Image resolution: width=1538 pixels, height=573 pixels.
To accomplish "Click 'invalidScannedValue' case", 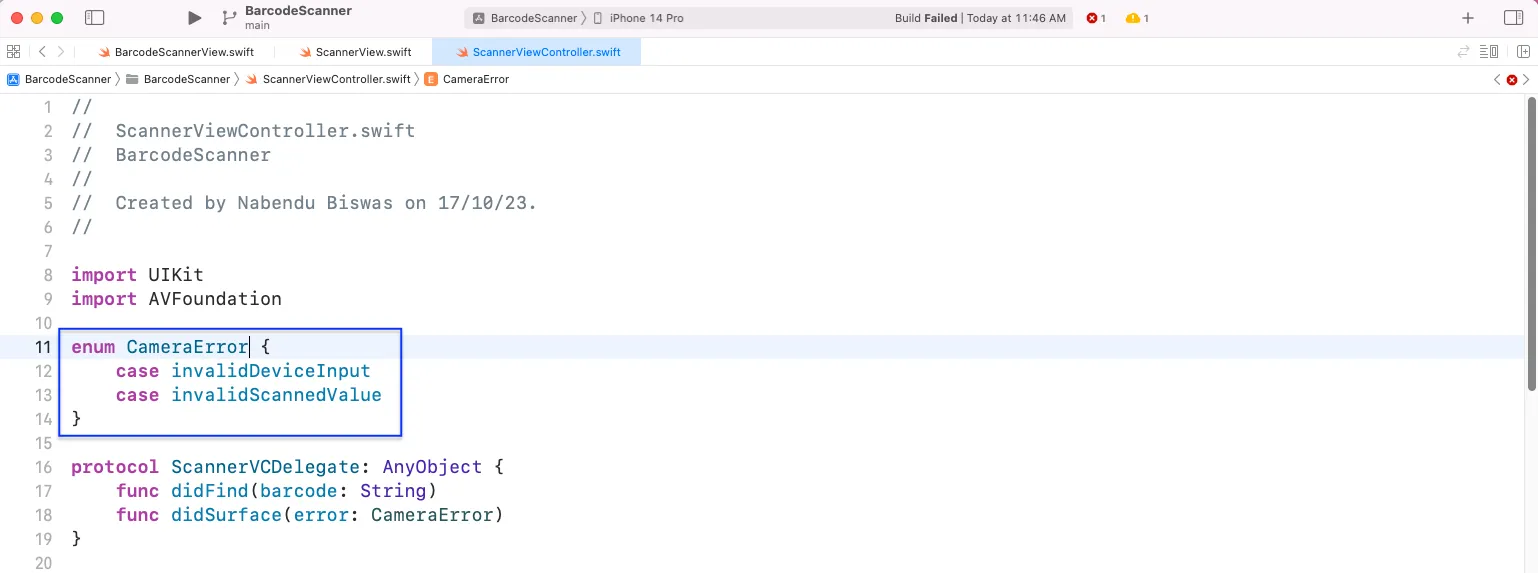I will pyautogui.click(x=276, y=395).
